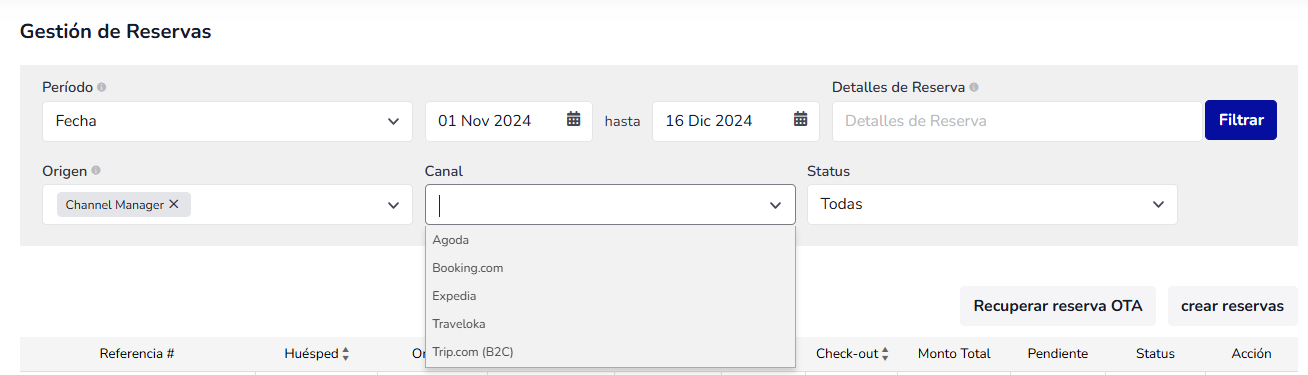Click the Filtrar button
The width and height of the screenshot is (1308, 375).
(x=1241, y=120)
